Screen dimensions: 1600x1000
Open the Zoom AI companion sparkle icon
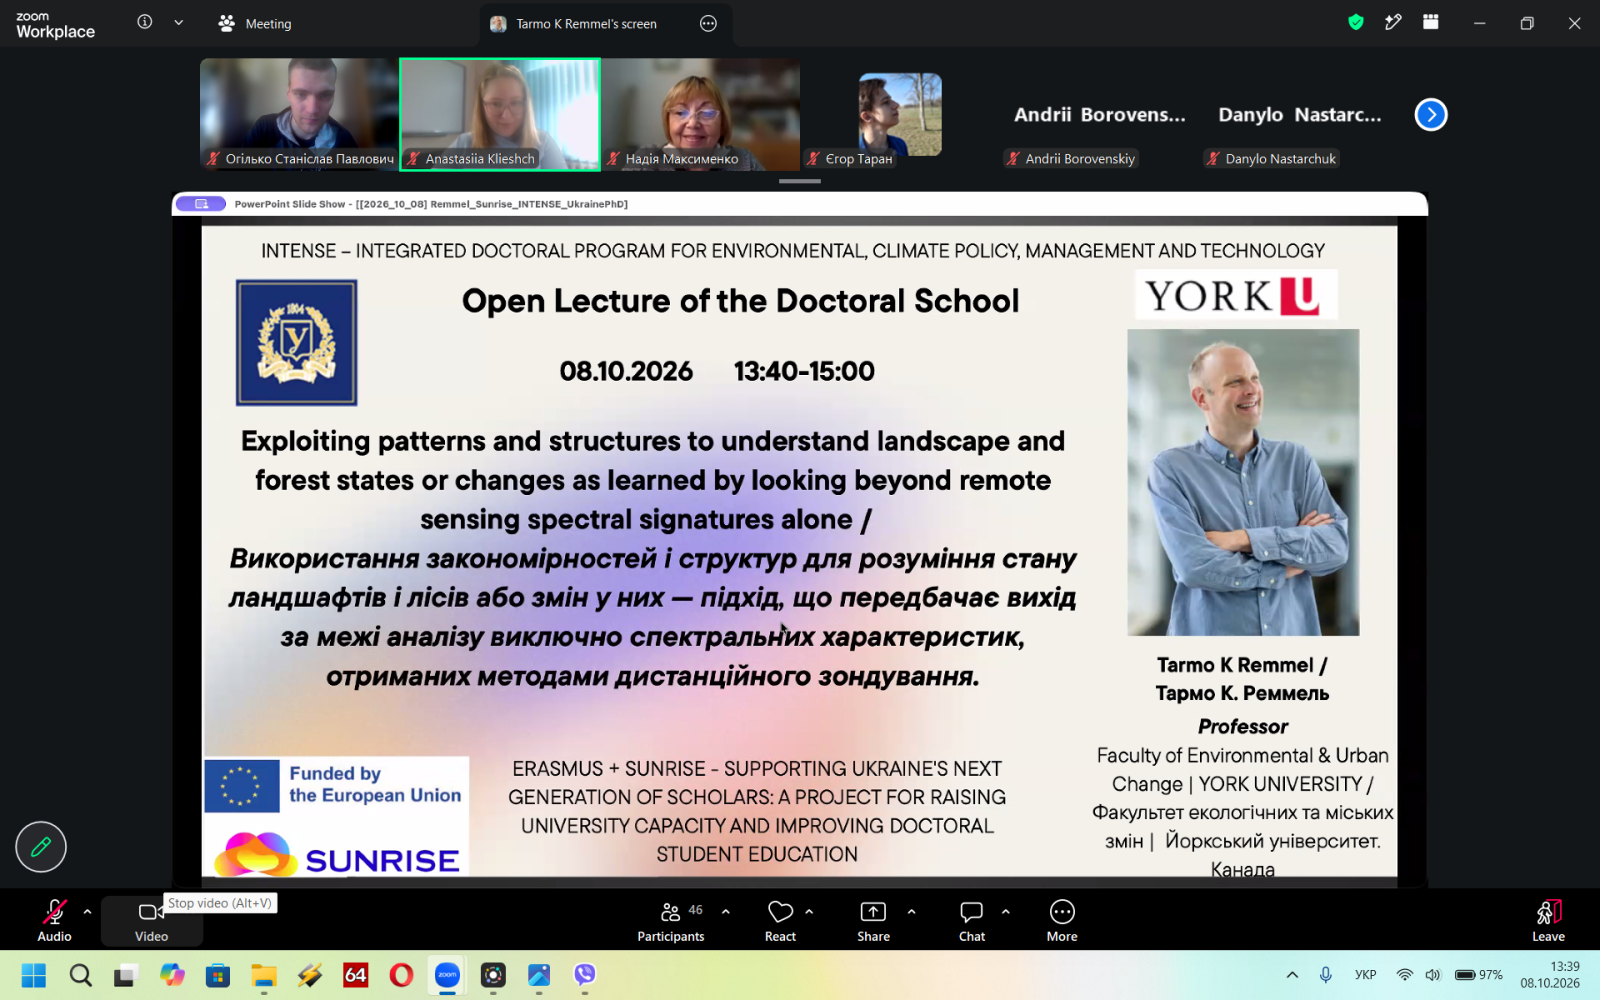[x=1393, y=22]
